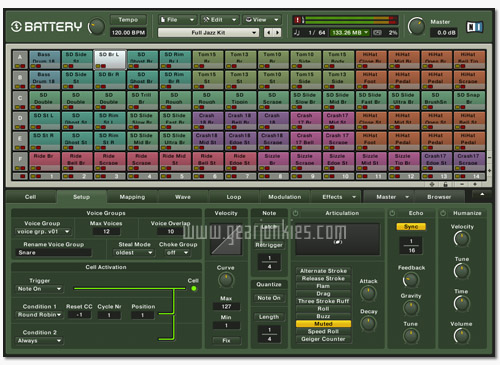Select row F header
500x365 pixels.
point(20,161)
